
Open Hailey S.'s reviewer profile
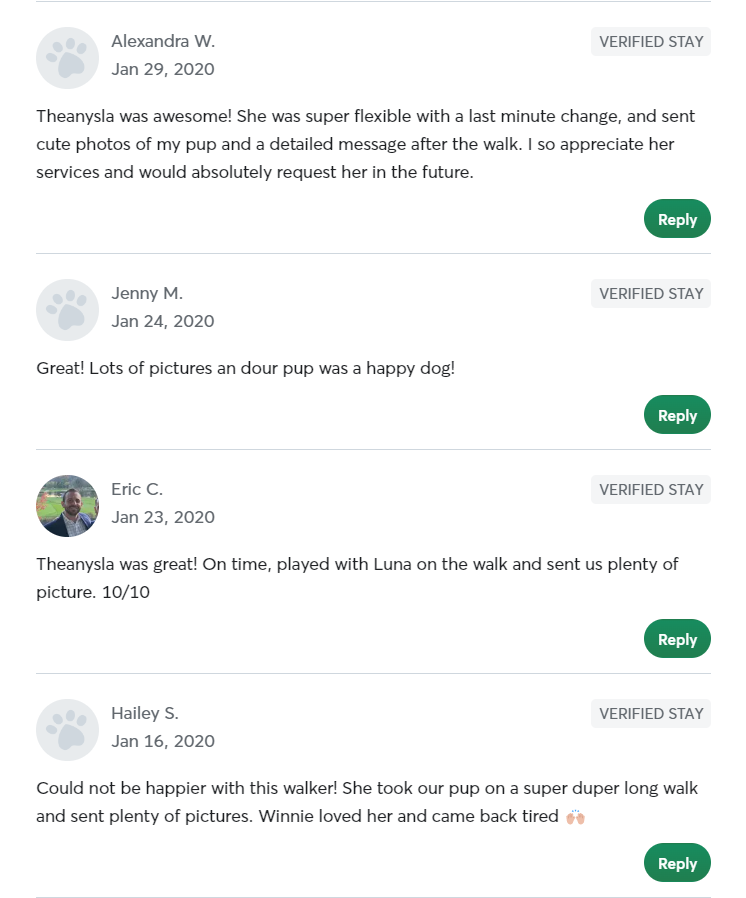tap(145, 713)
